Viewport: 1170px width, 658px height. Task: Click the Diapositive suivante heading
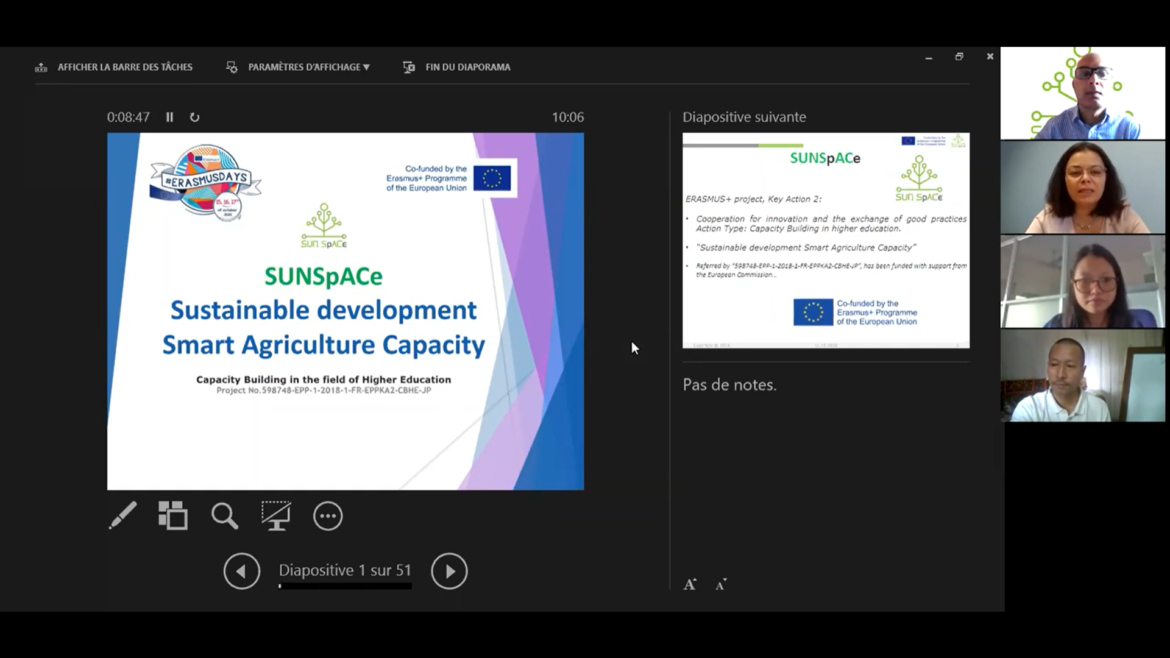[x=744, y=117]
